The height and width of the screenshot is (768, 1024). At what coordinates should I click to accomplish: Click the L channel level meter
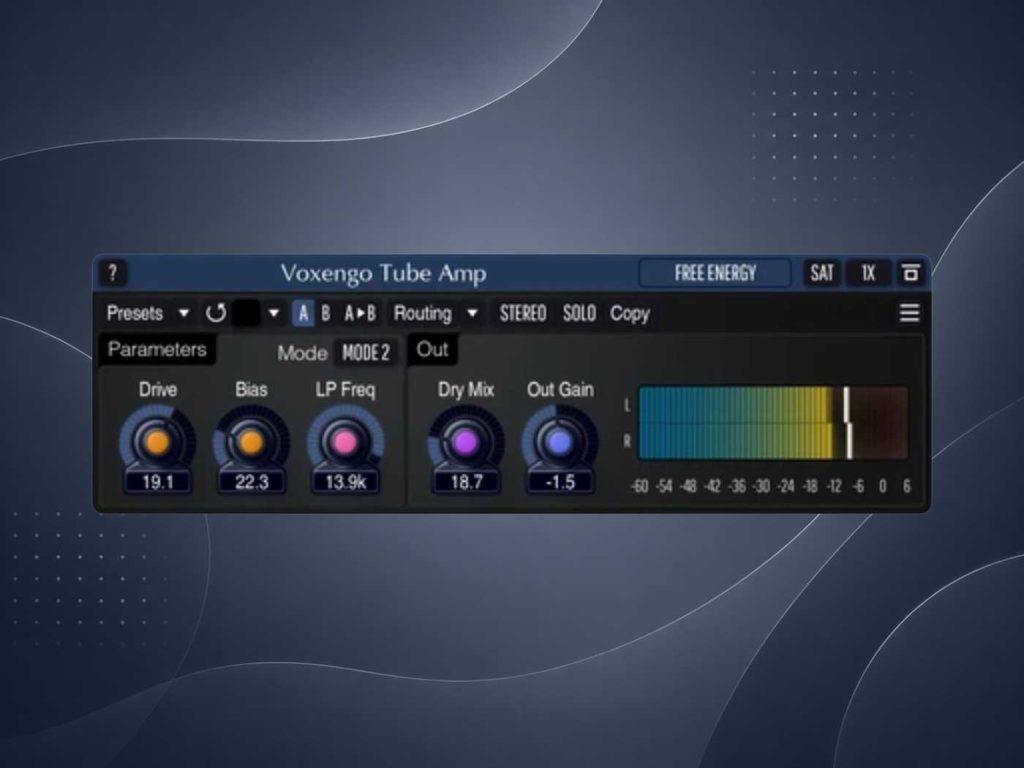coord(773,405)
